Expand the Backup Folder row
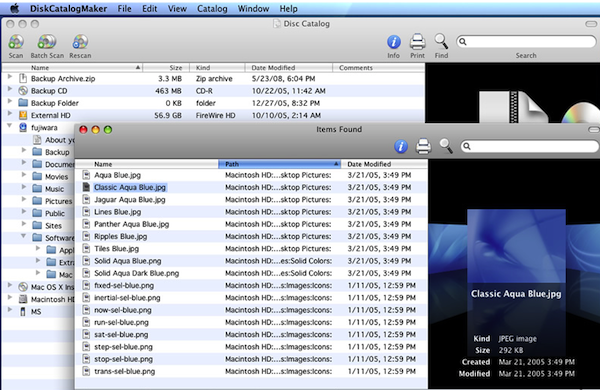This screenshot has height=390, width=600. click(x=10, y=101)
